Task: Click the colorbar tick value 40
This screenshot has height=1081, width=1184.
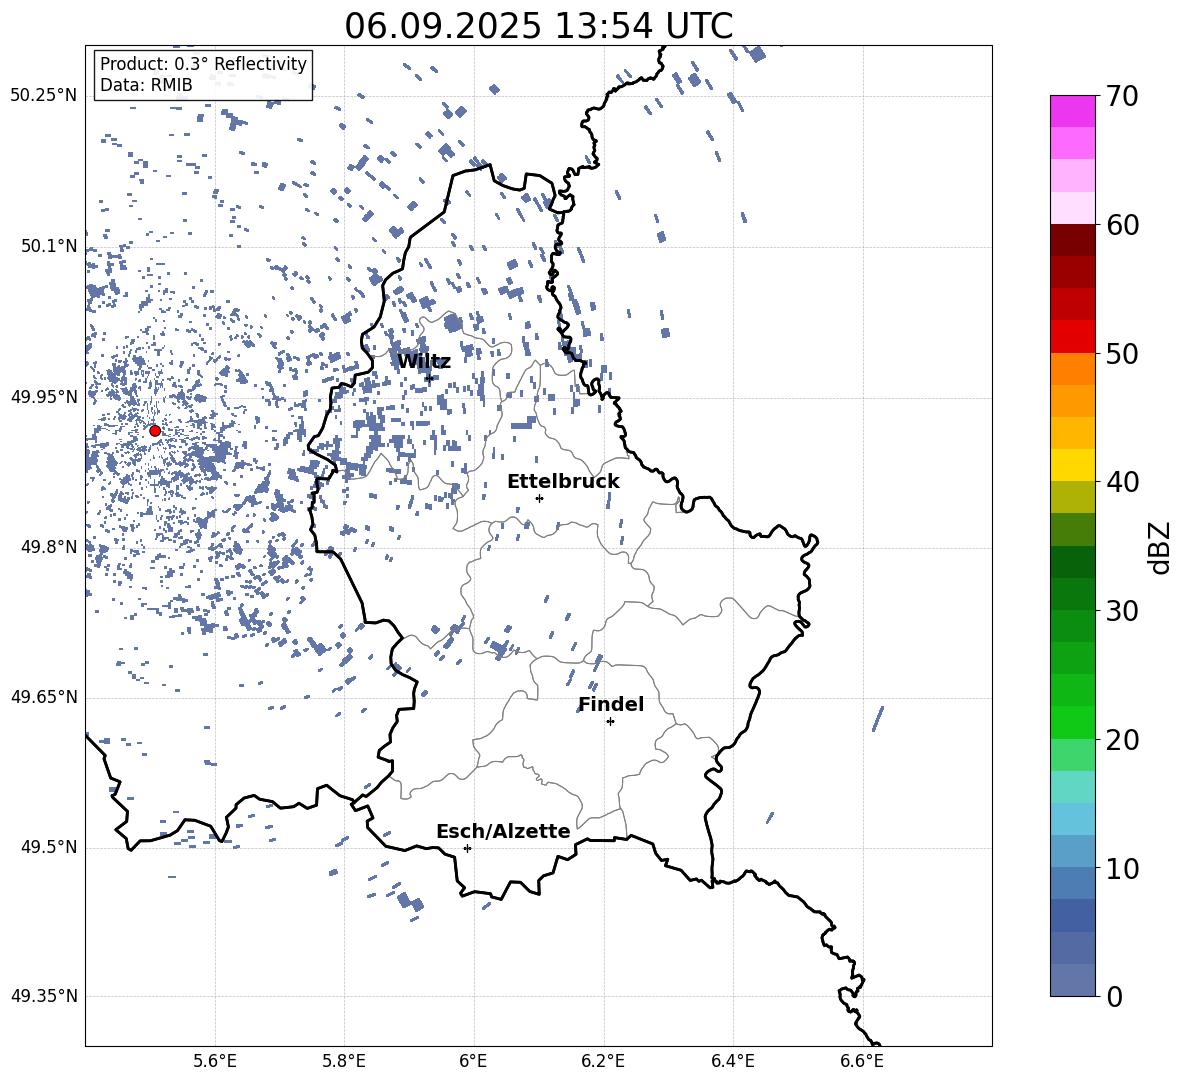Action: (x=1121, y=482)
